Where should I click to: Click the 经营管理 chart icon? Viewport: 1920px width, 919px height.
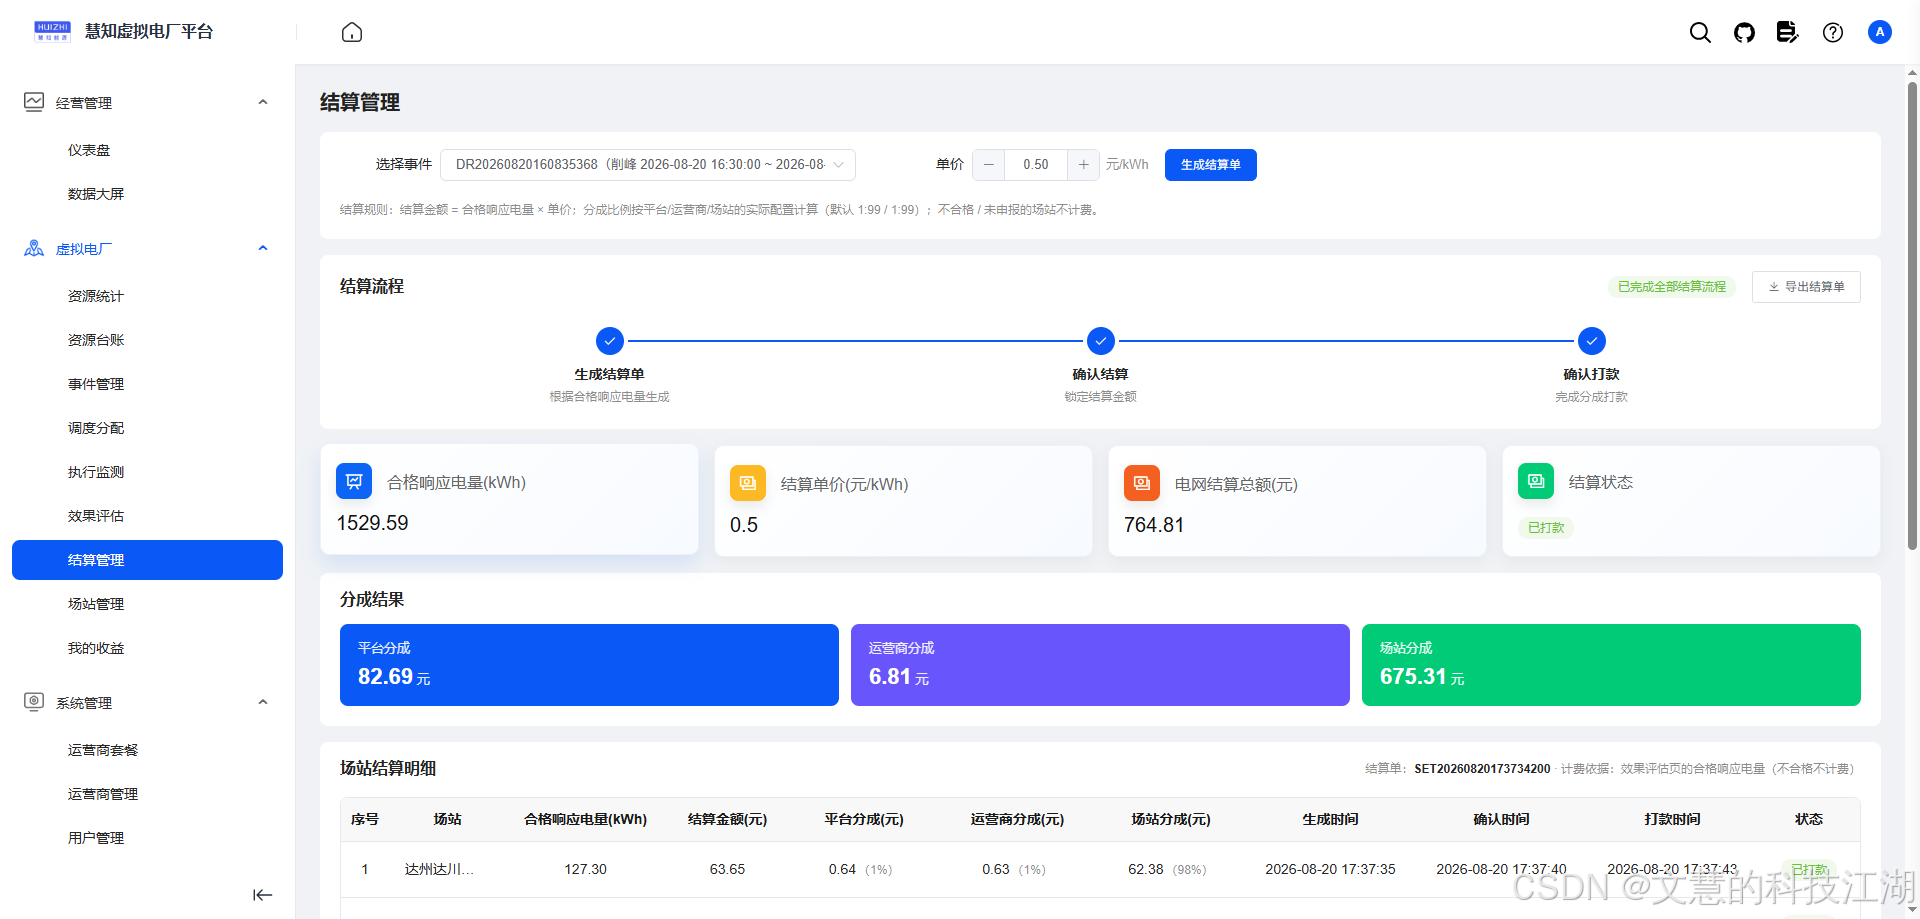pos(34,102)
